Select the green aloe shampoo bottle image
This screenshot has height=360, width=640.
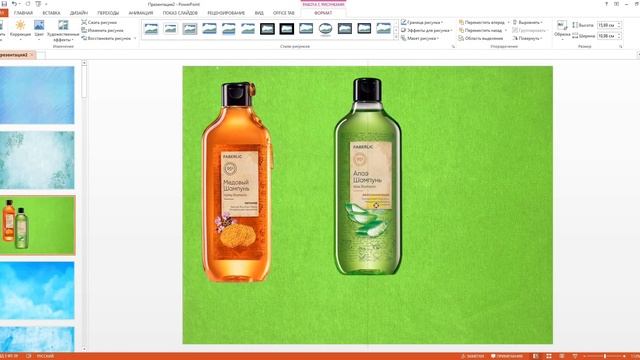[x=368, y=176]
